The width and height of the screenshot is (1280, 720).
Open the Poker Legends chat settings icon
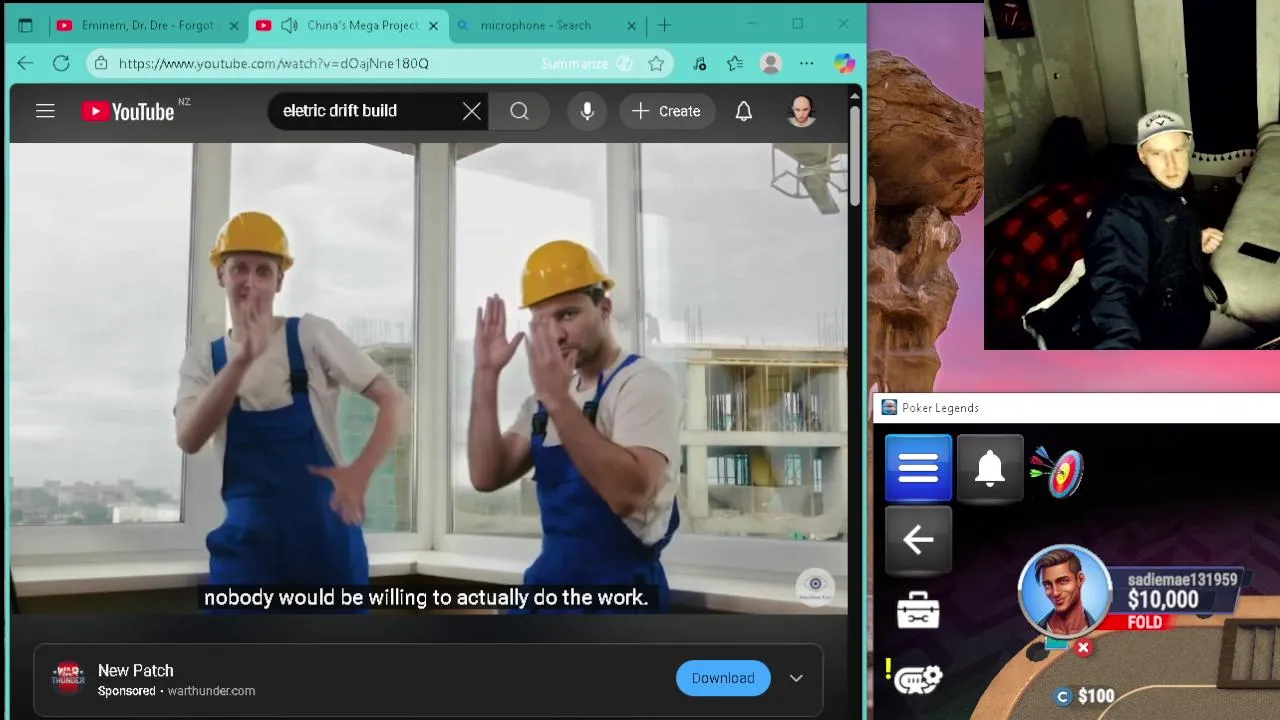click(x=918, y=680)
